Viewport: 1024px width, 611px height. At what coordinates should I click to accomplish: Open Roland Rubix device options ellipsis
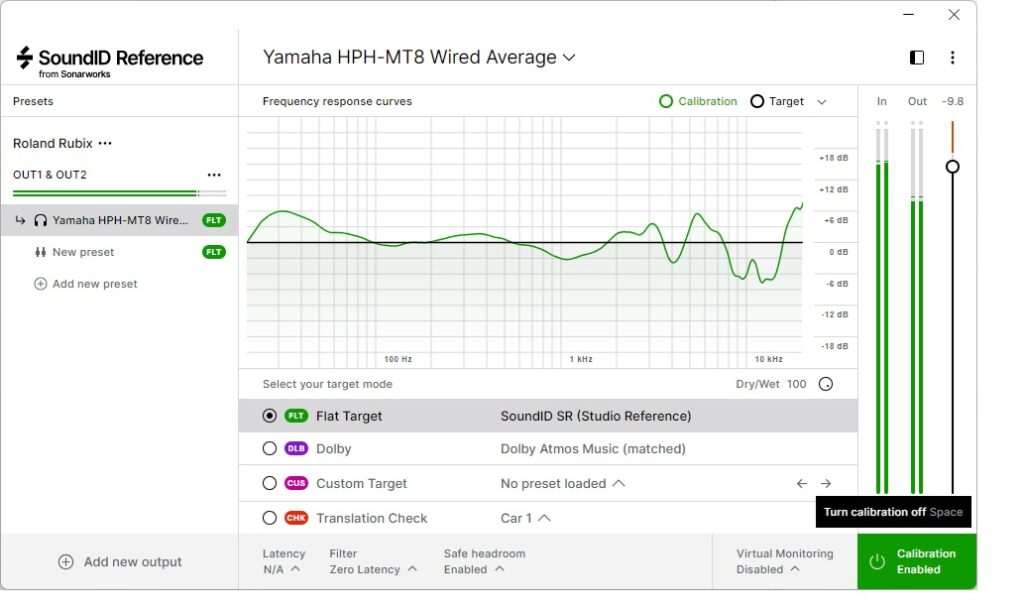[x=105, y=144]
